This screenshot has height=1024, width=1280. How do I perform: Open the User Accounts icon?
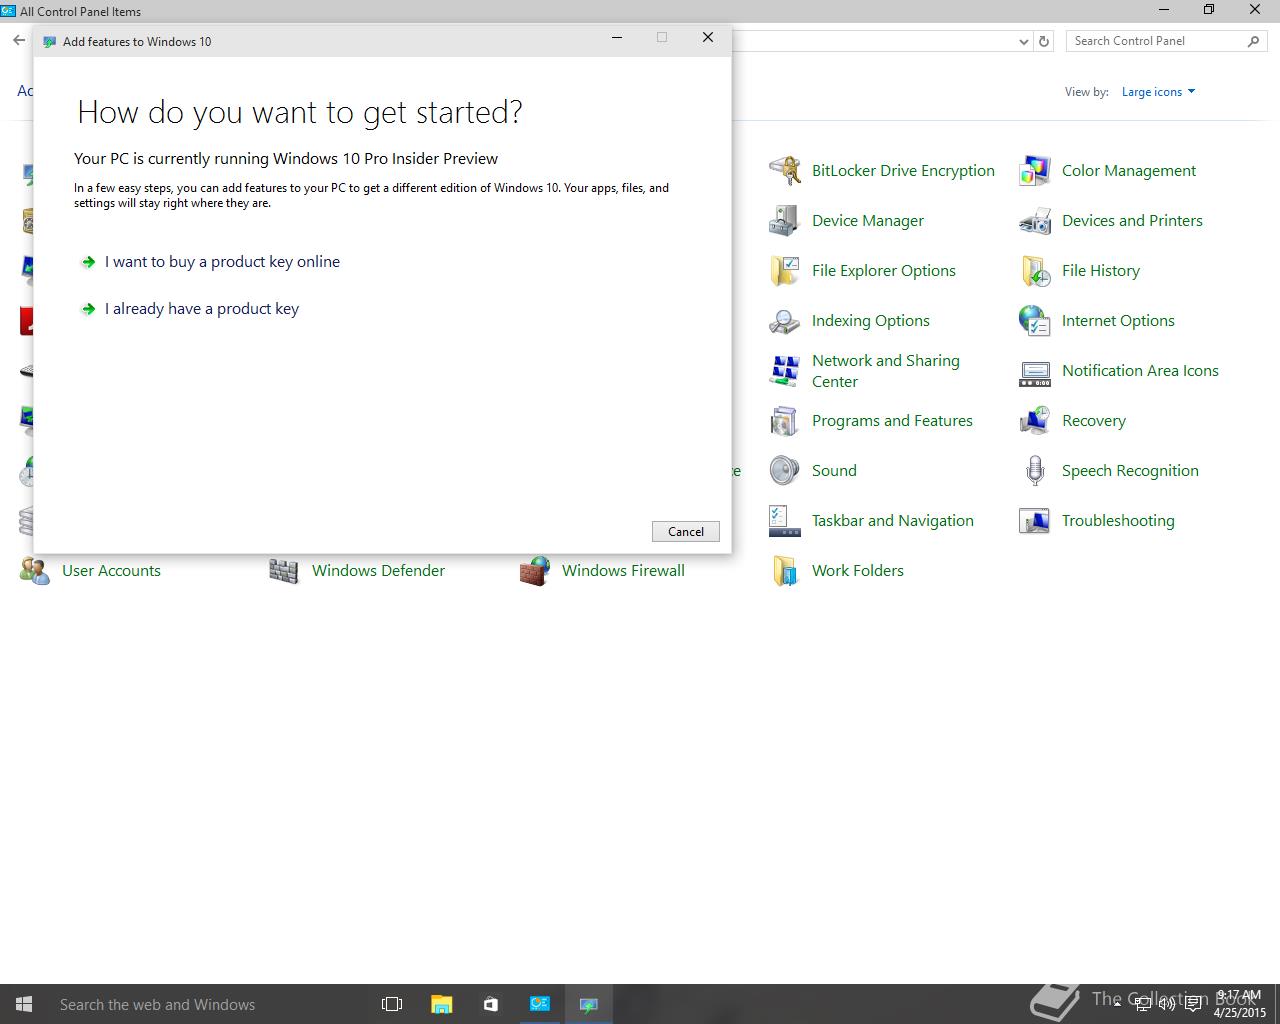click(35, 571)
